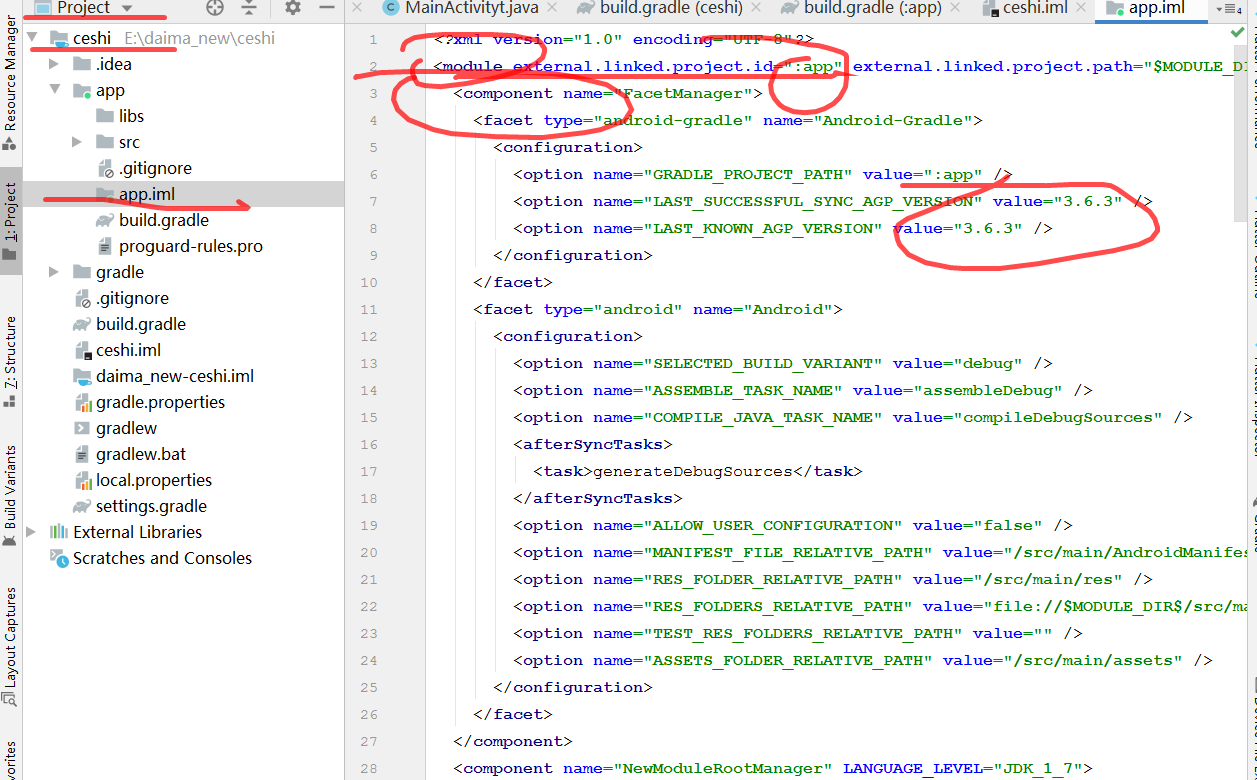Open the Build Variants side panel
This screenshot has height=780, width=1257.
click(x=10, y=490)
